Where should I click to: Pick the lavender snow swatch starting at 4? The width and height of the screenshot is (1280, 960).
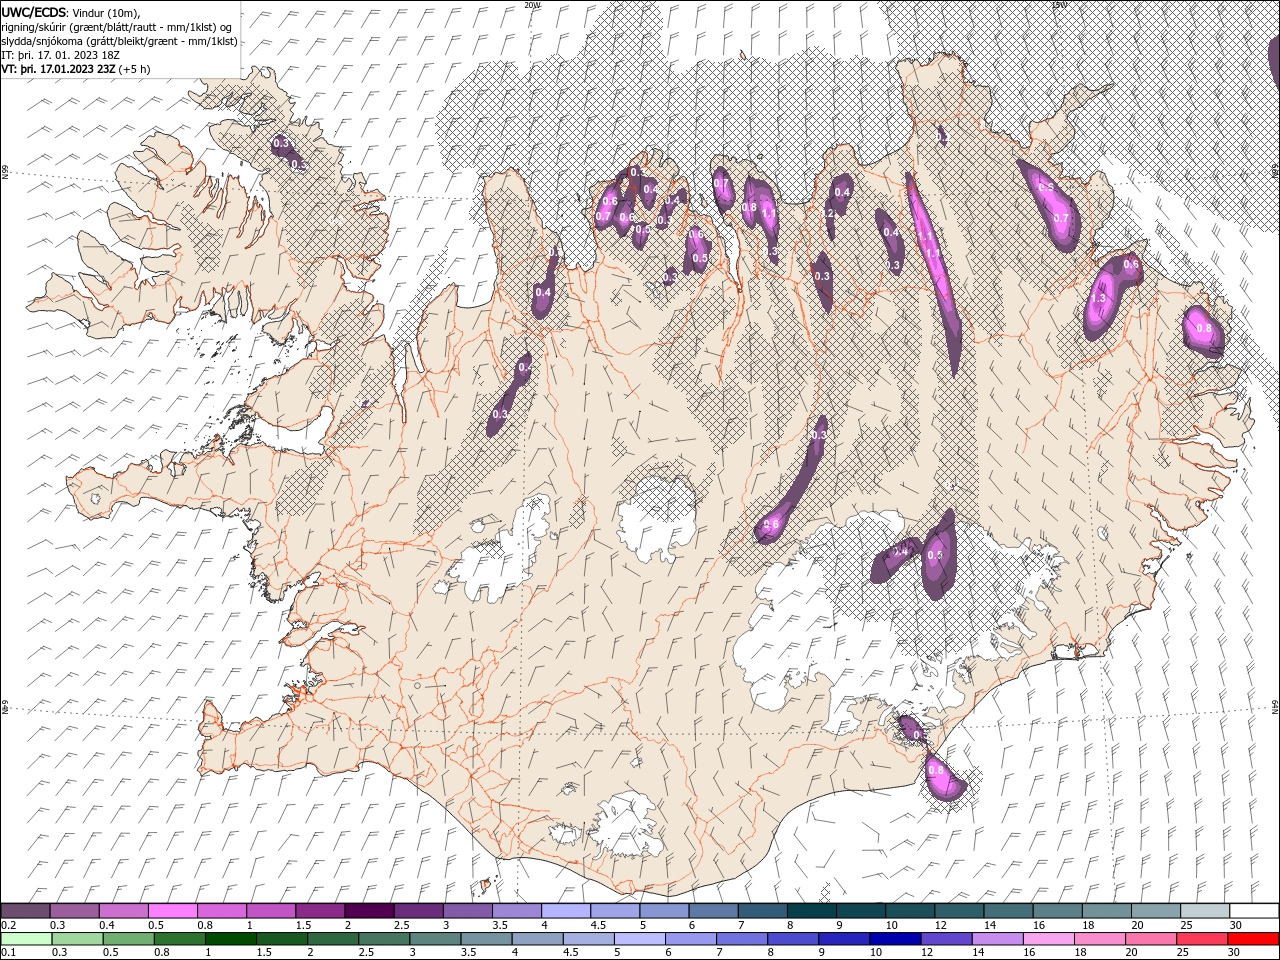tap(566, 911)
